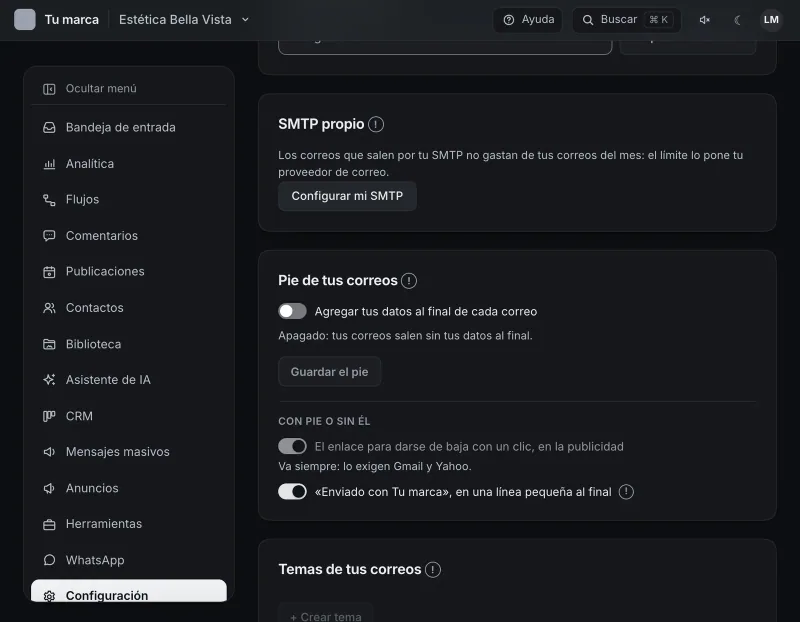Show info for Pie de tus correos
The height and width of the screenshot is (622, 800).
point(409,281)
